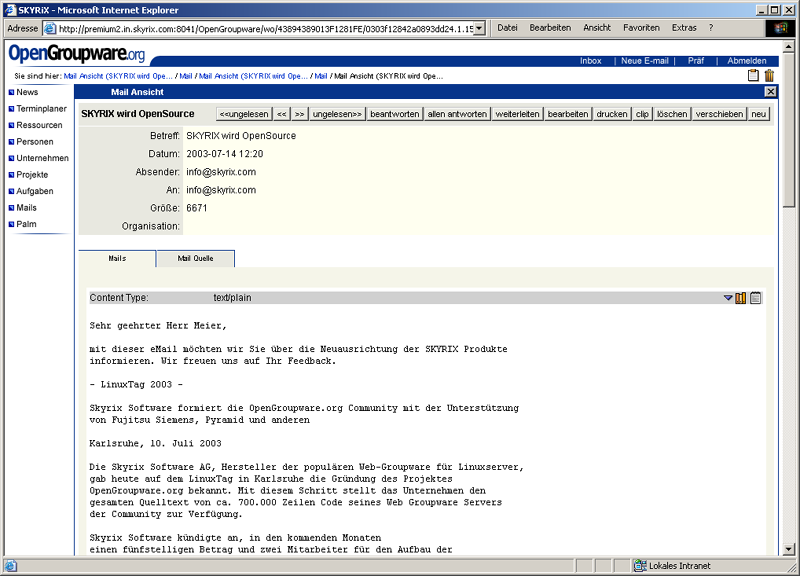Viewport: 800px width, 576px height.
Task: Open Aufgaben in the sidebar
Action: pos(35,191)
